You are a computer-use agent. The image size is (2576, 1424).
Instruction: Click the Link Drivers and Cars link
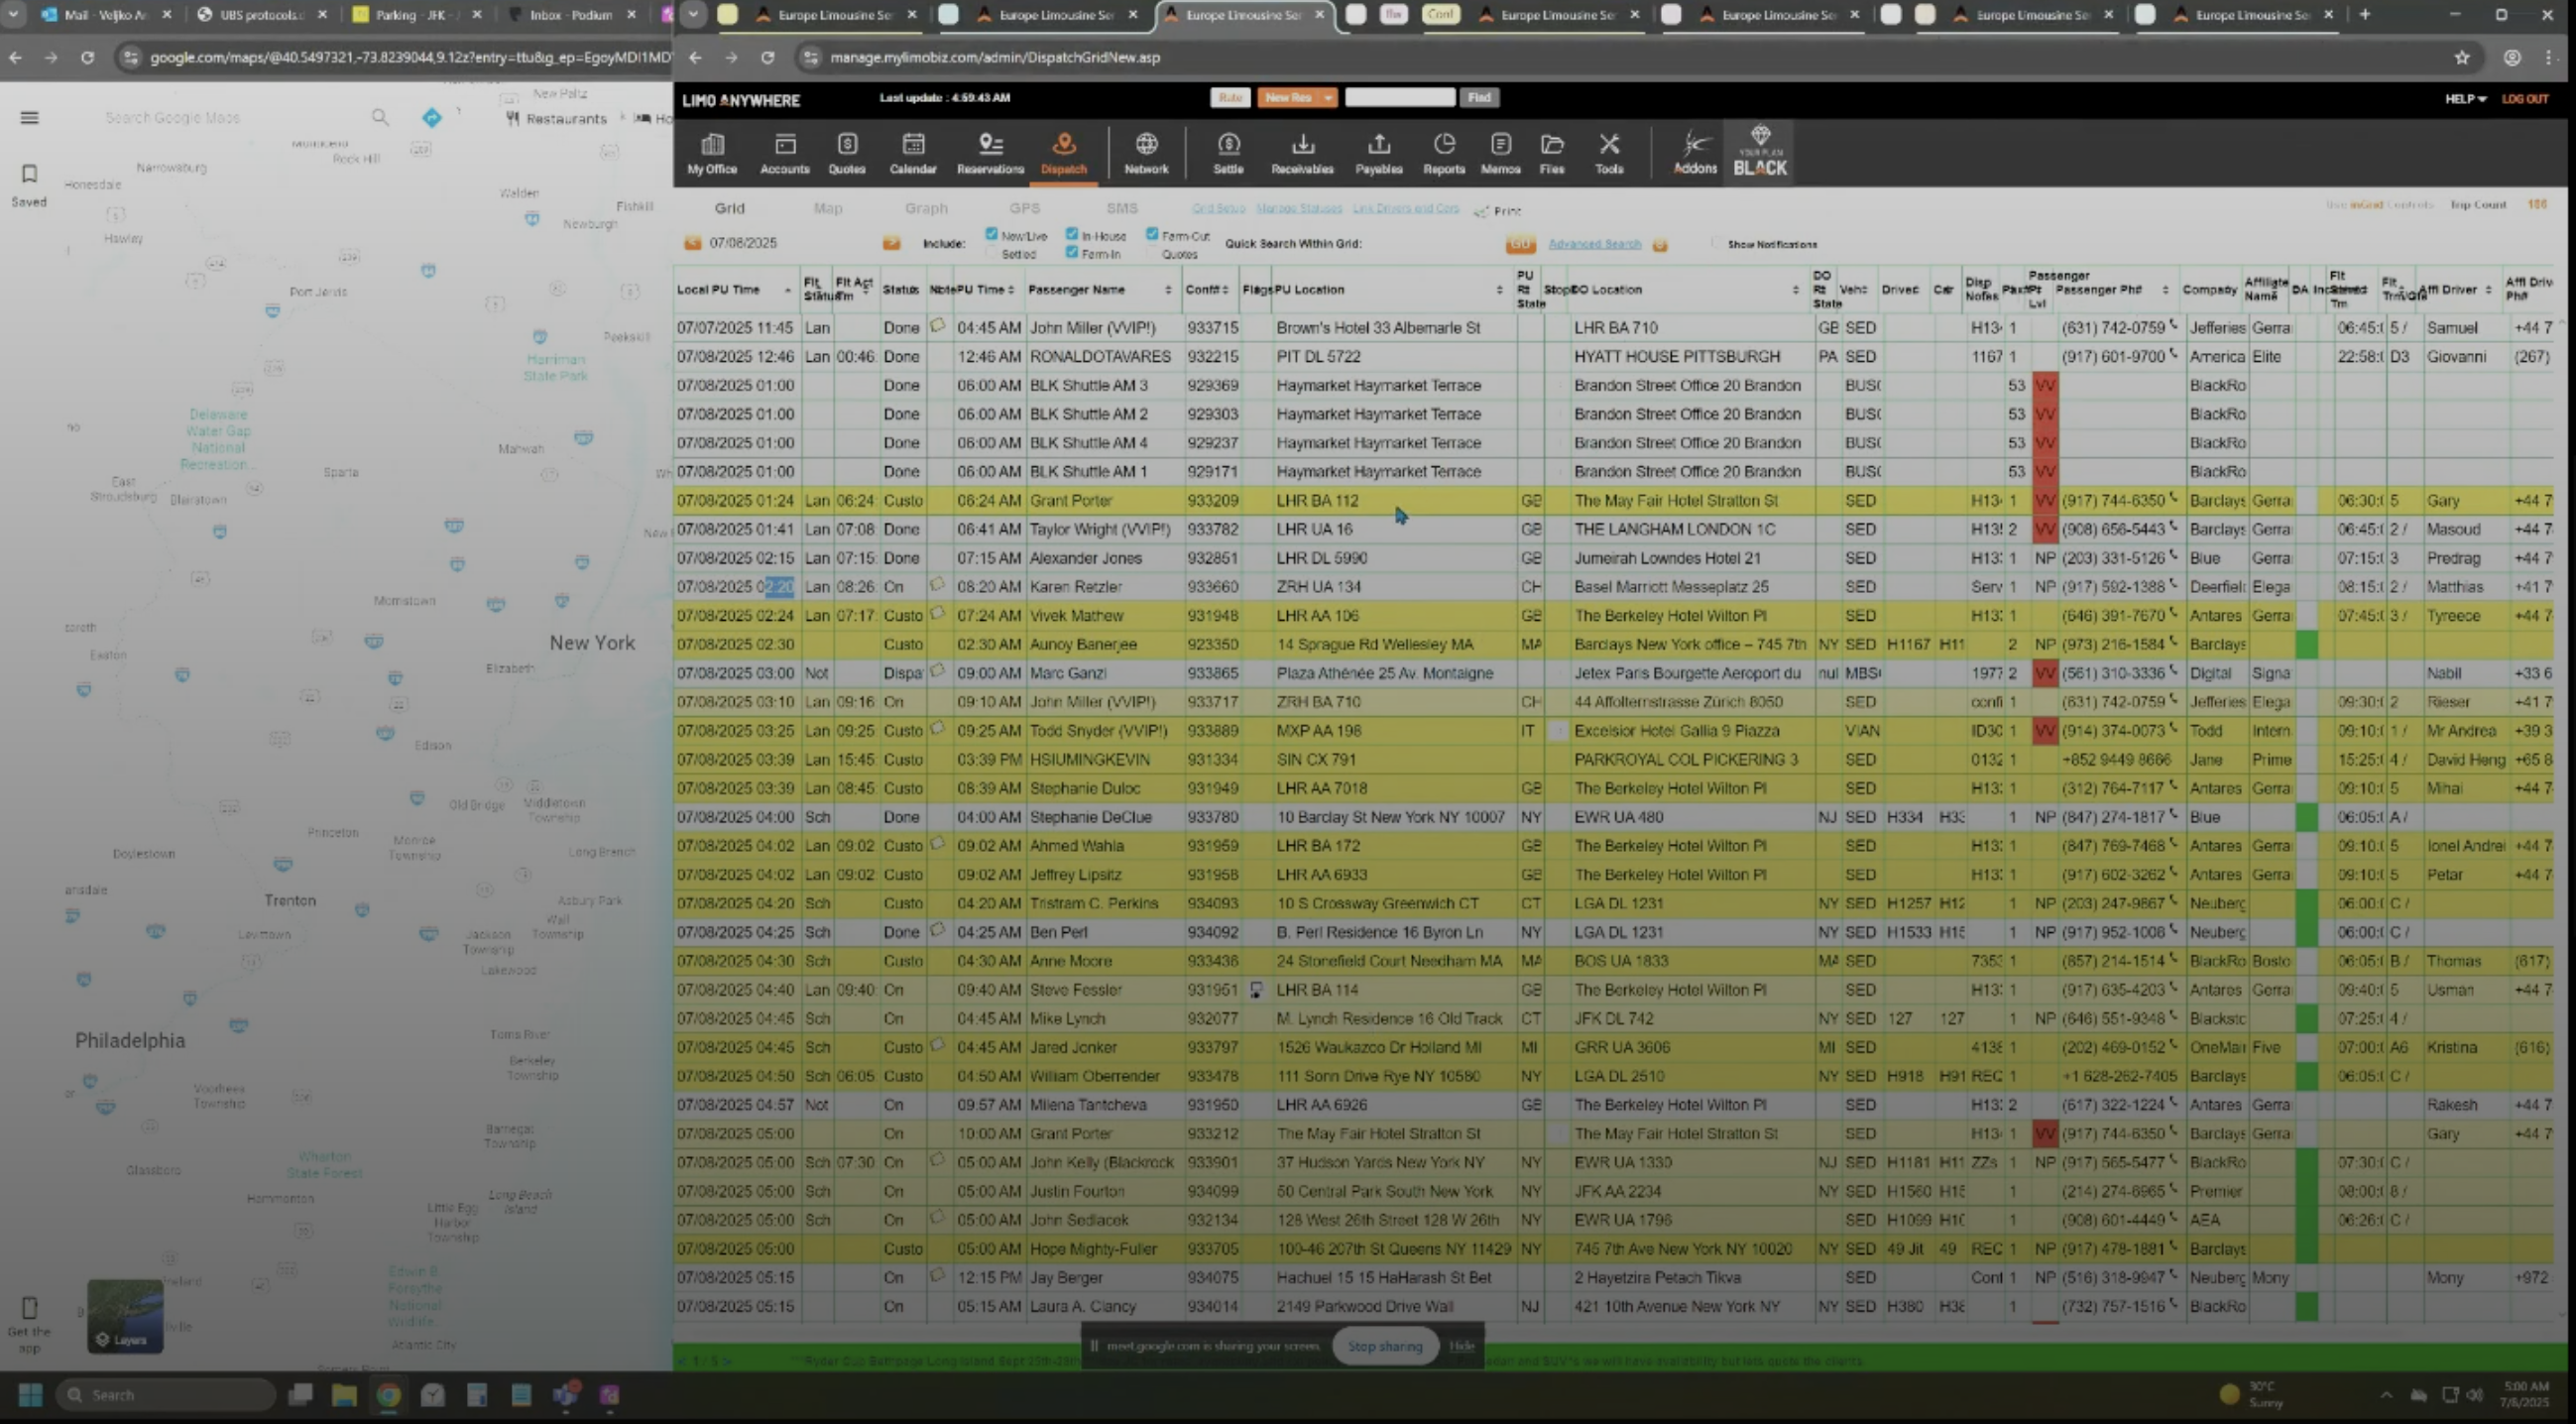point(1404,209)
